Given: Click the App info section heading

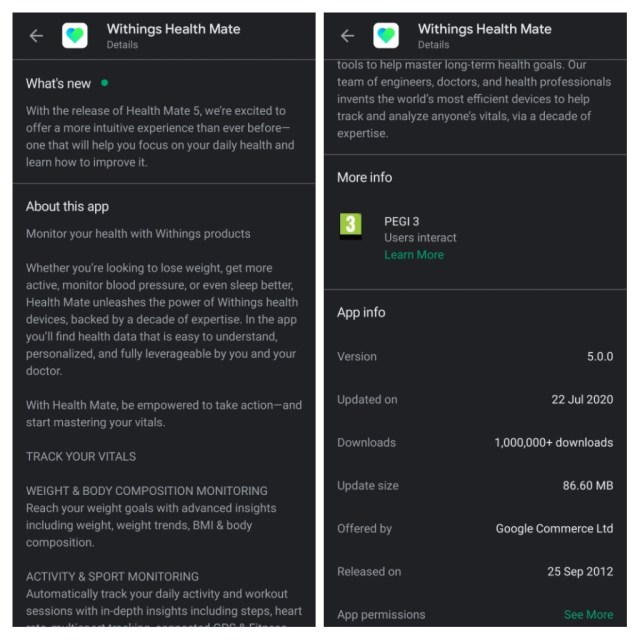Looking at the screenshot, I should coord(361,313).
